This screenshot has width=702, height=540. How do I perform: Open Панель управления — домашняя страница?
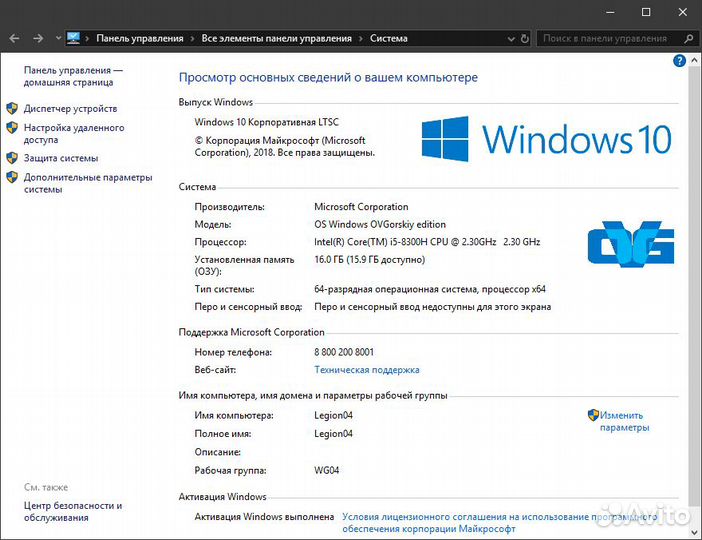pyautogui.click(x=73, y=76)
